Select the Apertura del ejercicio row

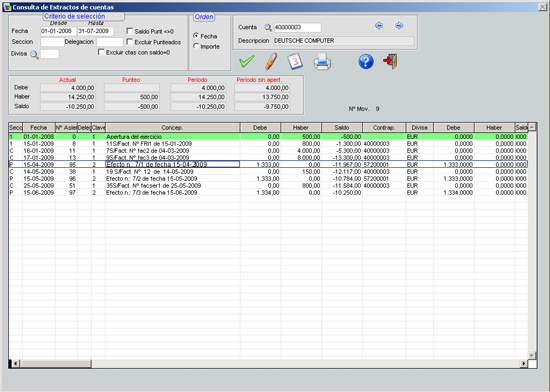click(268, 136)
